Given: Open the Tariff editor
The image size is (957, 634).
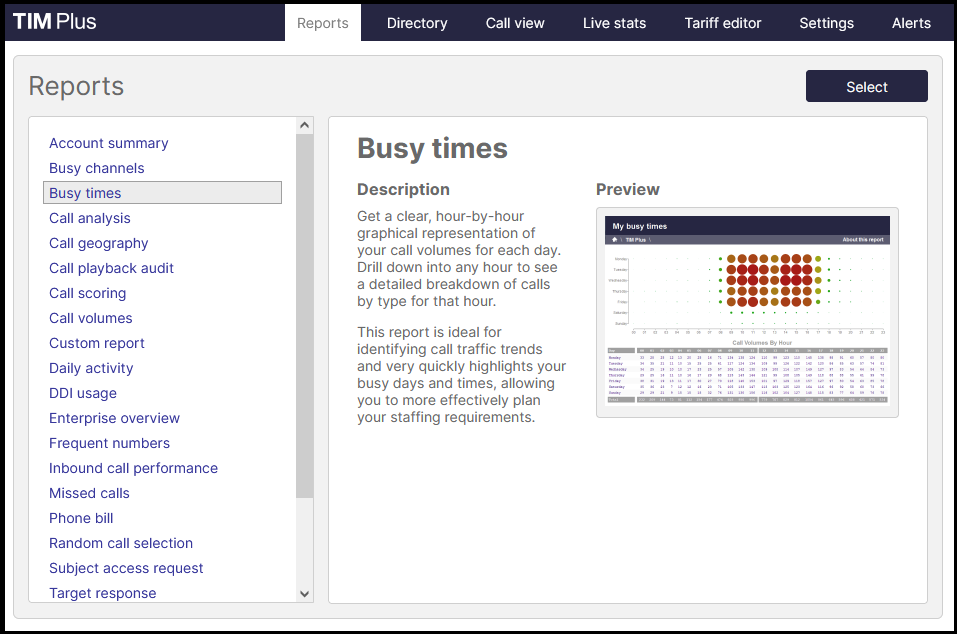Looking at the screenshot, I should point(722,23).
